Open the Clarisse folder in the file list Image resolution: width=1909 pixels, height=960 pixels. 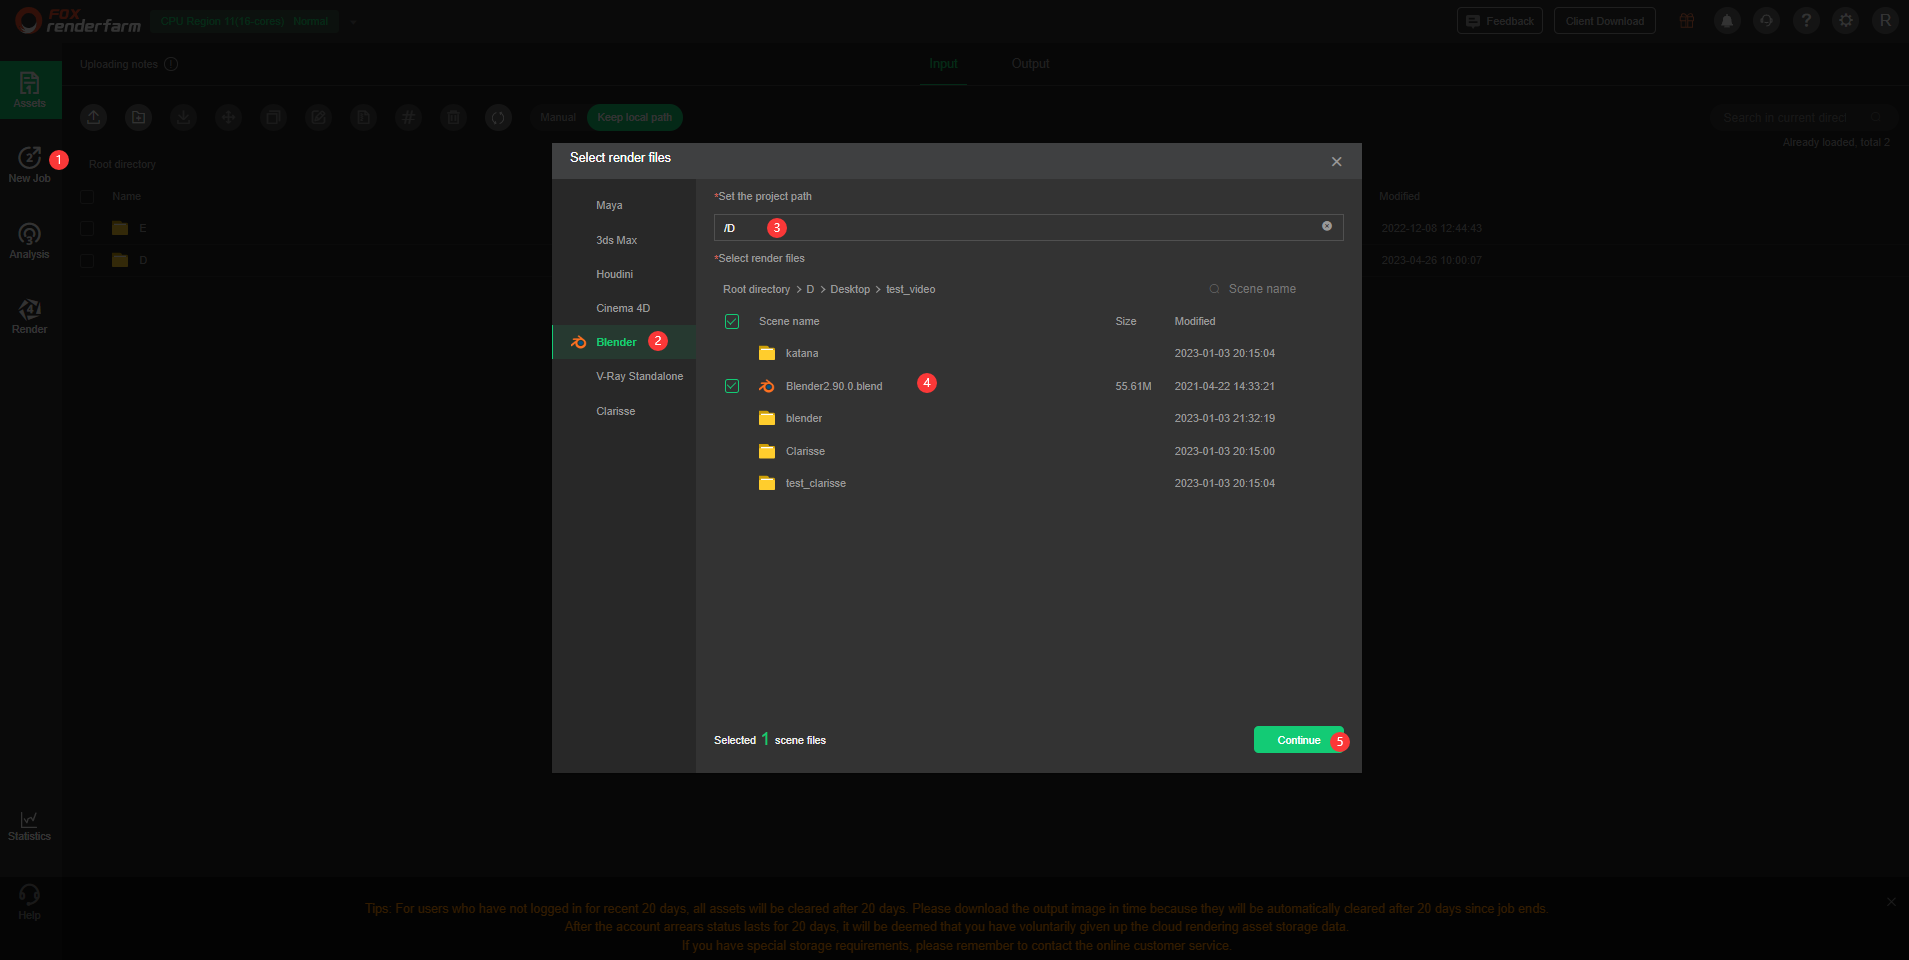pyautogui.click(x=805, y=451)
